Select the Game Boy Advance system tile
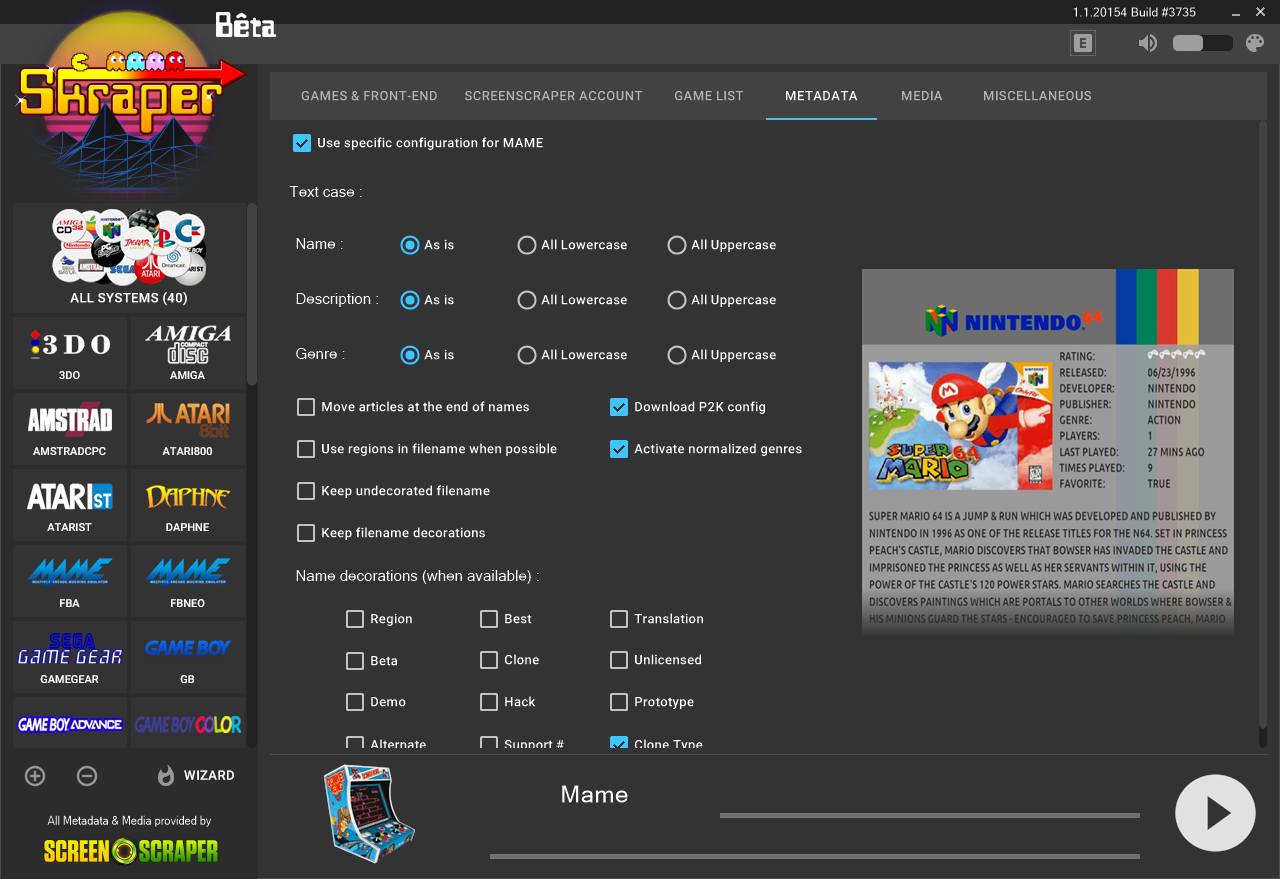Image resolution: width=1280 pixels, height=879 pixels. [70, 723]
